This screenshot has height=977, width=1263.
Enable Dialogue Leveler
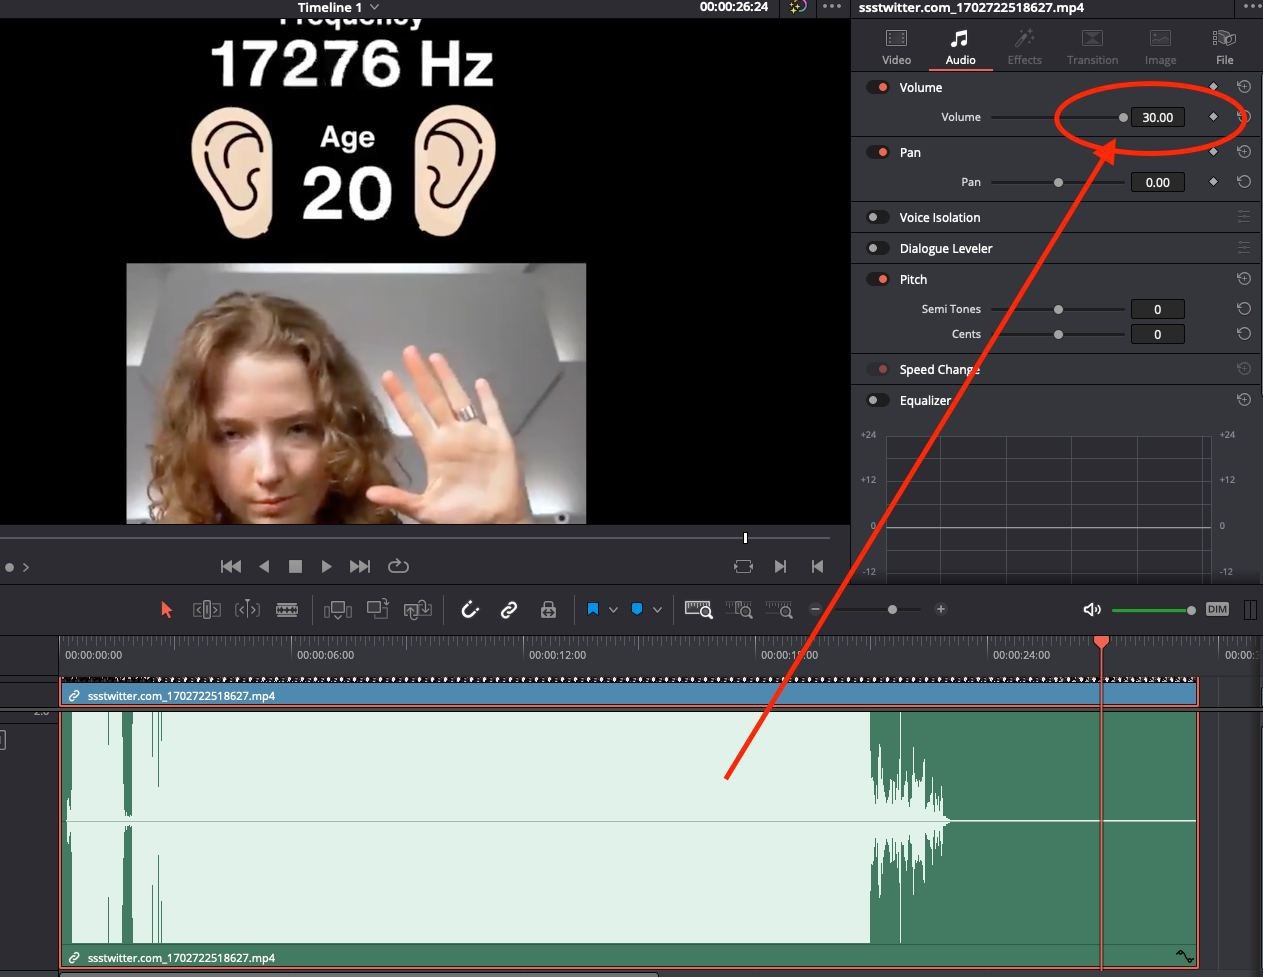(878, 248)
